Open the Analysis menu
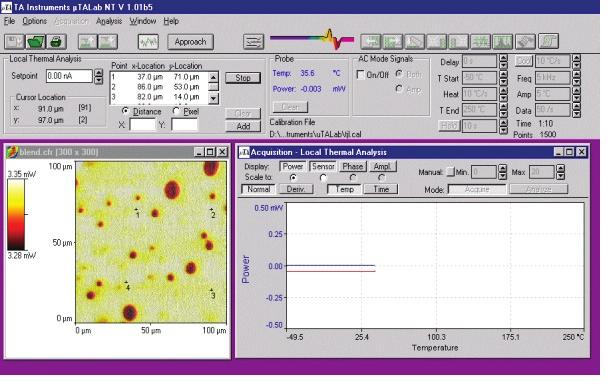Viewport: 611px width, 388px height. point(109,21)
